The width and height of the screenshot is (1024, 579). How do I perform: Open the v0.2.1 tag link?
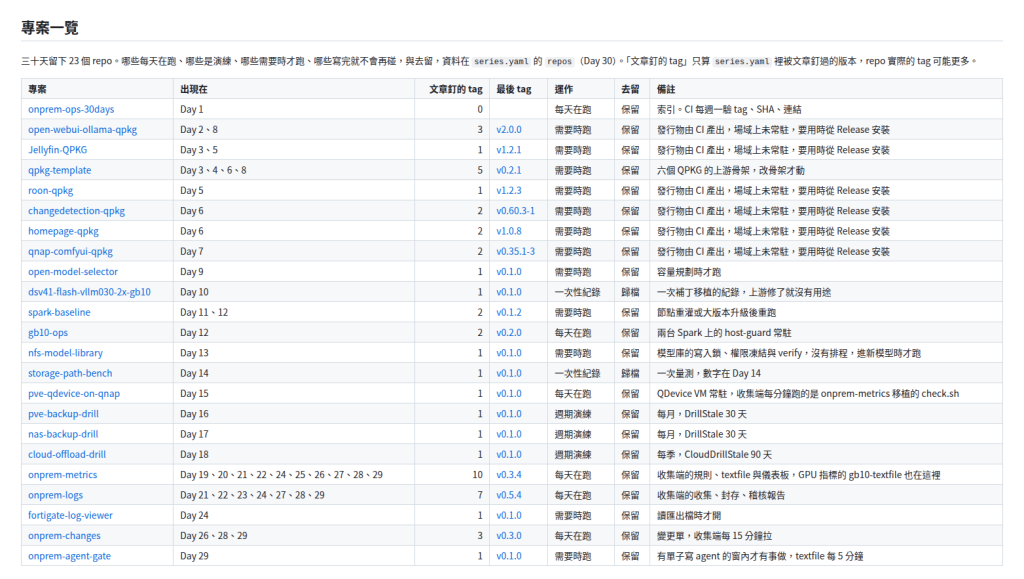(x=509, y=170)
